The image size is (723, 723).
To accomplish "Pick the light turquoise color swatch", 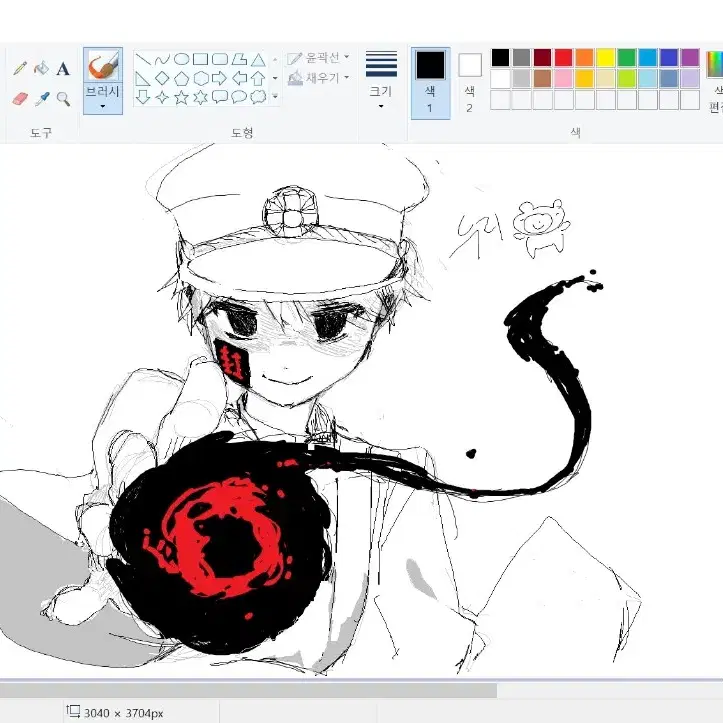I will [648, 78].
